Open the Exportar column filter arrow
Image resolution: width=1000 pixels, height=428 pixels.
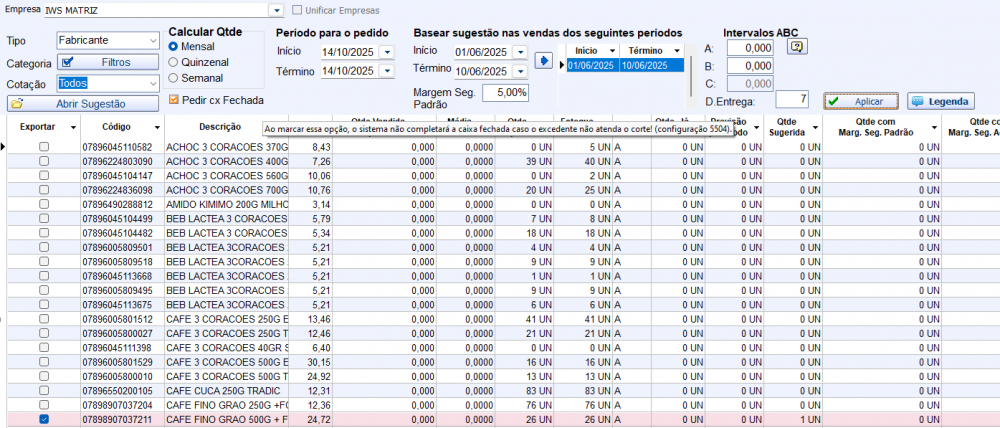74,128
